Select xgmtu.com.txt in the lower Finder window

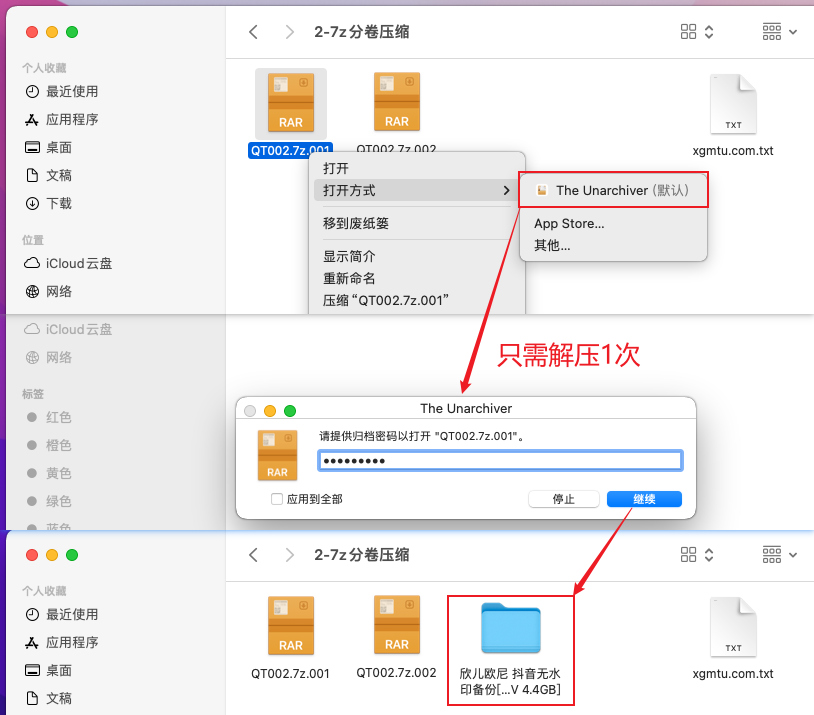click(733, 638)
